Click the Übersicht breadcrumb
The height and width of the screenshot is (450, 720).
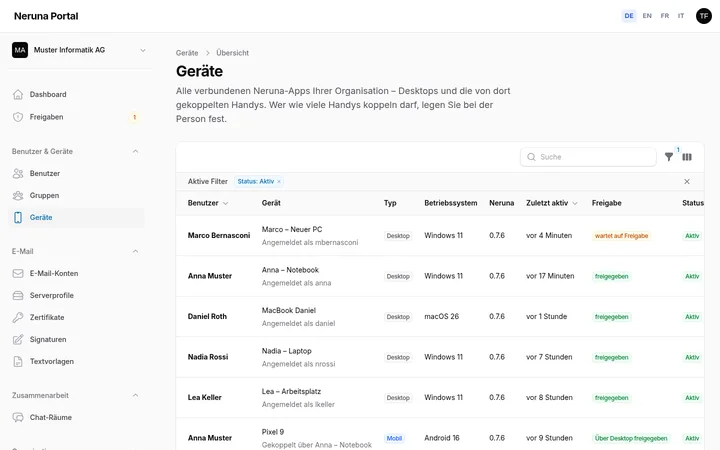232,53
